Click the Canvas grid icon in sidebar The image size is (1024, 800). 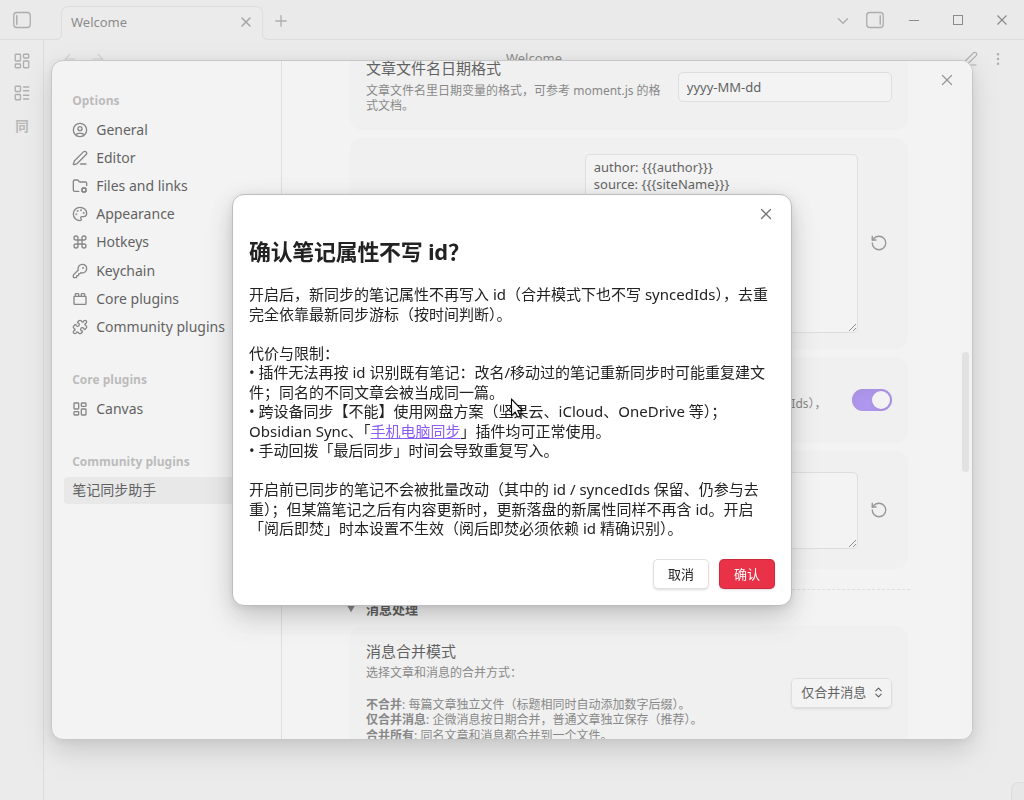pos(80,409)
